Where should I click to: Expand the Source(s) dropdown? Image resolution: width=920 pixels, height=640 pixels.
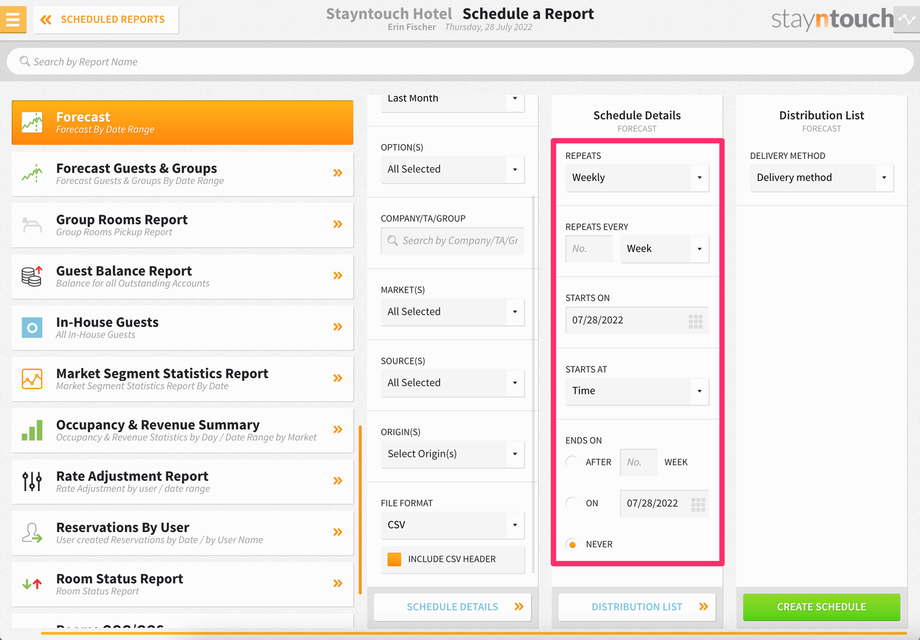(x=452, y=383)
